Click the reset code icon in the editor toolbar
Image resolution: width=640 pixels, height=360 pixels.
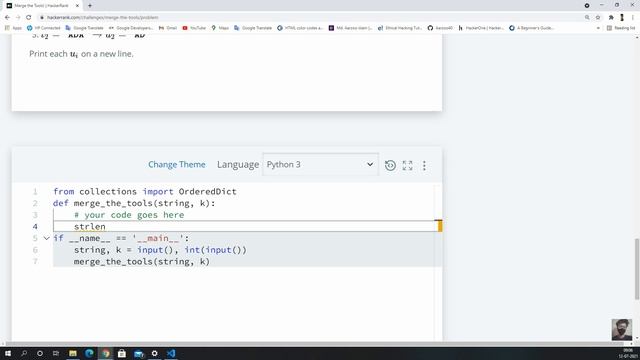[390, 165]
